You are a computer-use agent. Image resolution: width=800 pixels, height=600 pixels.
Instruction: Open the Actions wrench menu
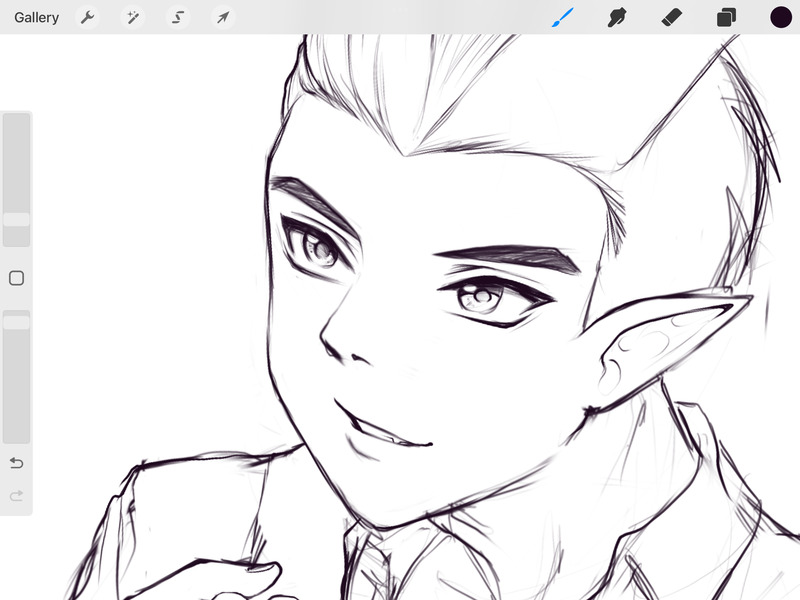coord(88,17)
